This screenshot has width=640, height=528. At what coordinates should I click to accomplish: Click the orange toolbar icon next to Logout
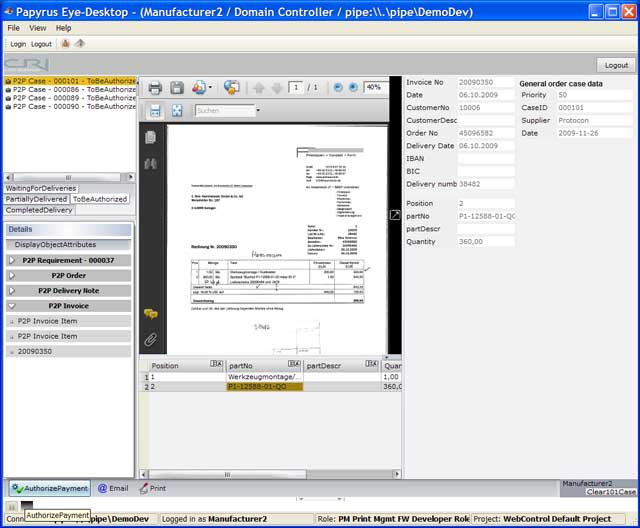pyautogui.click(x=65, y=43)
